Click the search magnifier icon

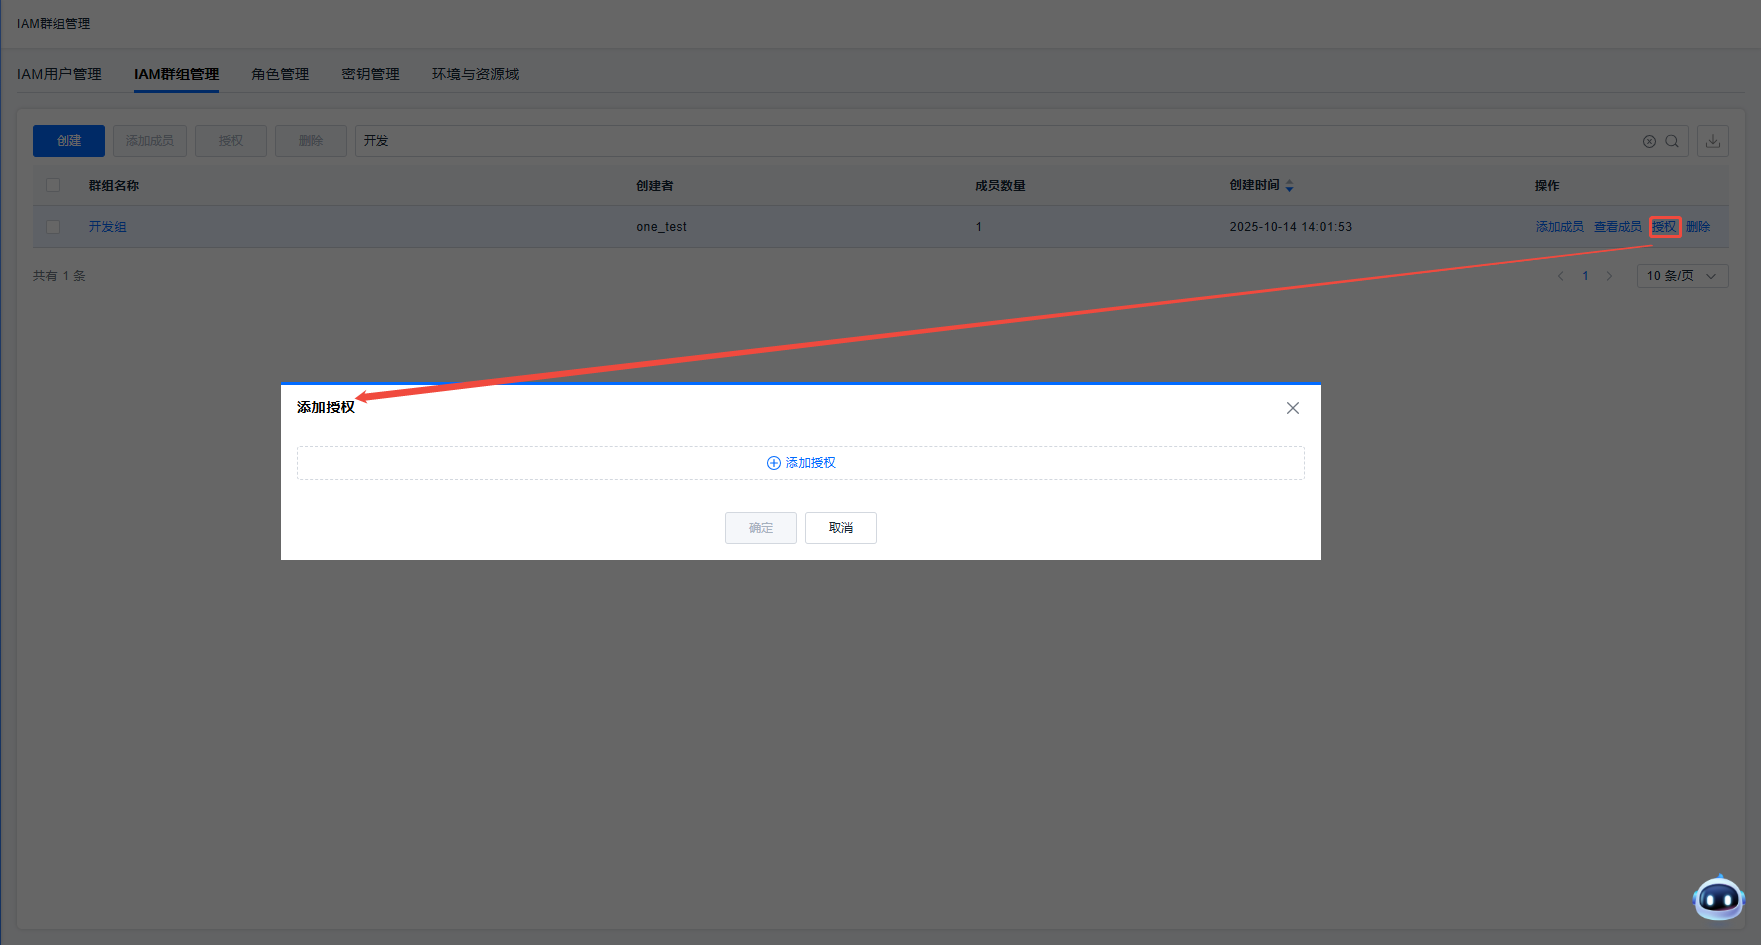coord(1671,141)
